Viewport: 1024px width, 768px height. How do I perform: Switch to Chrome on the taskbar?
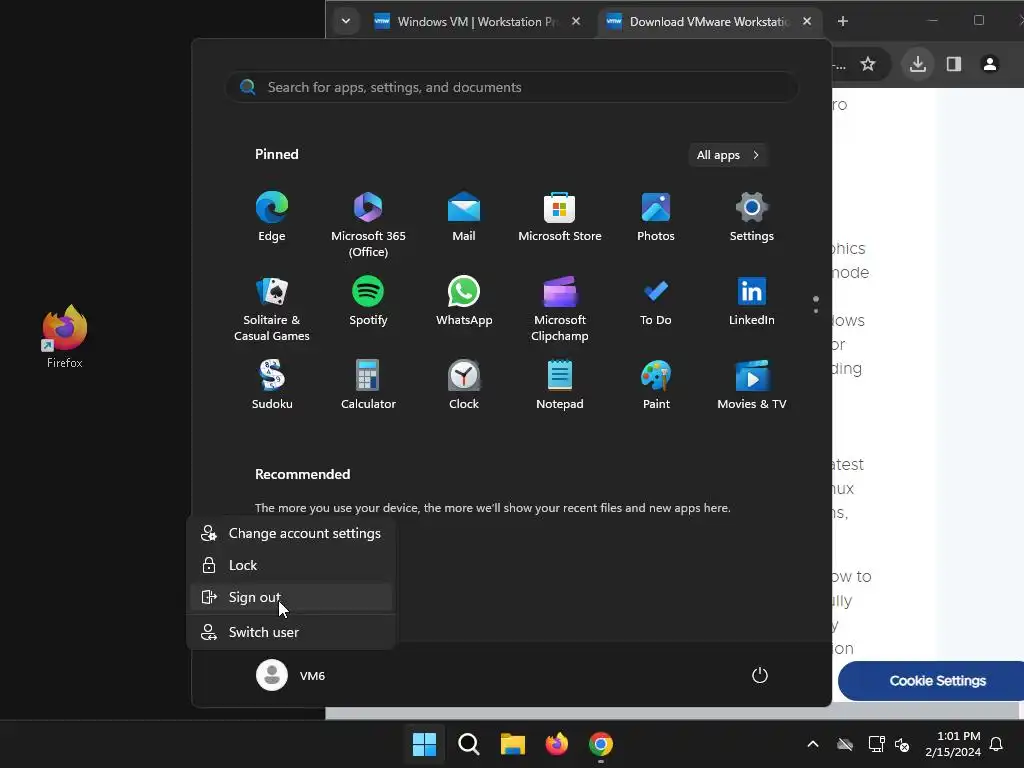(x=601, y=744)
